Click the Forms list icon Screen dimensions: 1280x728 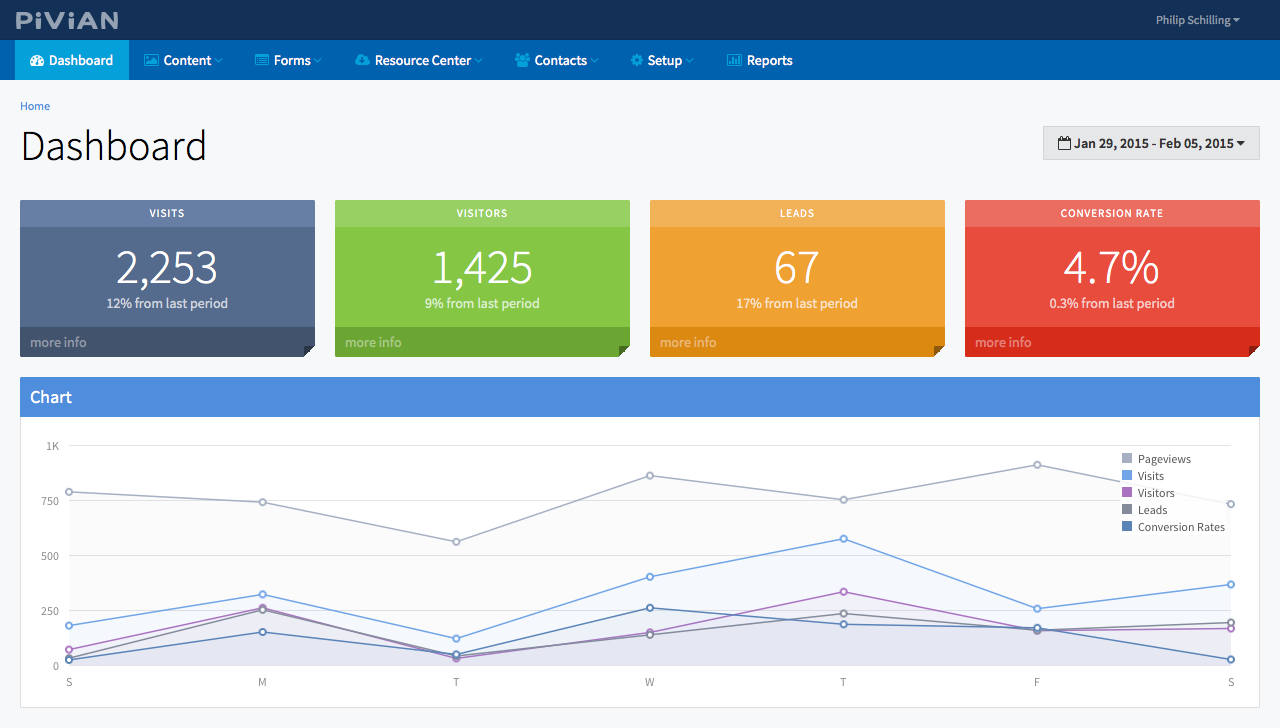(262, 61)
